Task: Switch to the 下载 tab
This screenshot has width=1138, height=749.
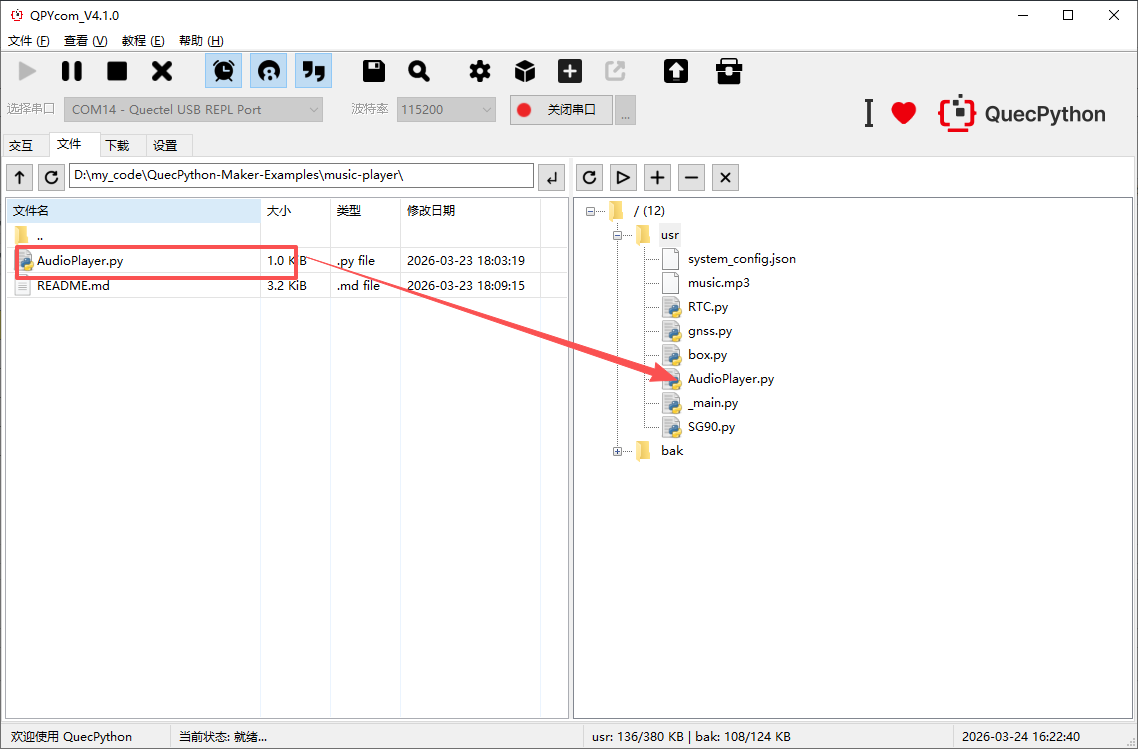Action: (x=117, y=145)
